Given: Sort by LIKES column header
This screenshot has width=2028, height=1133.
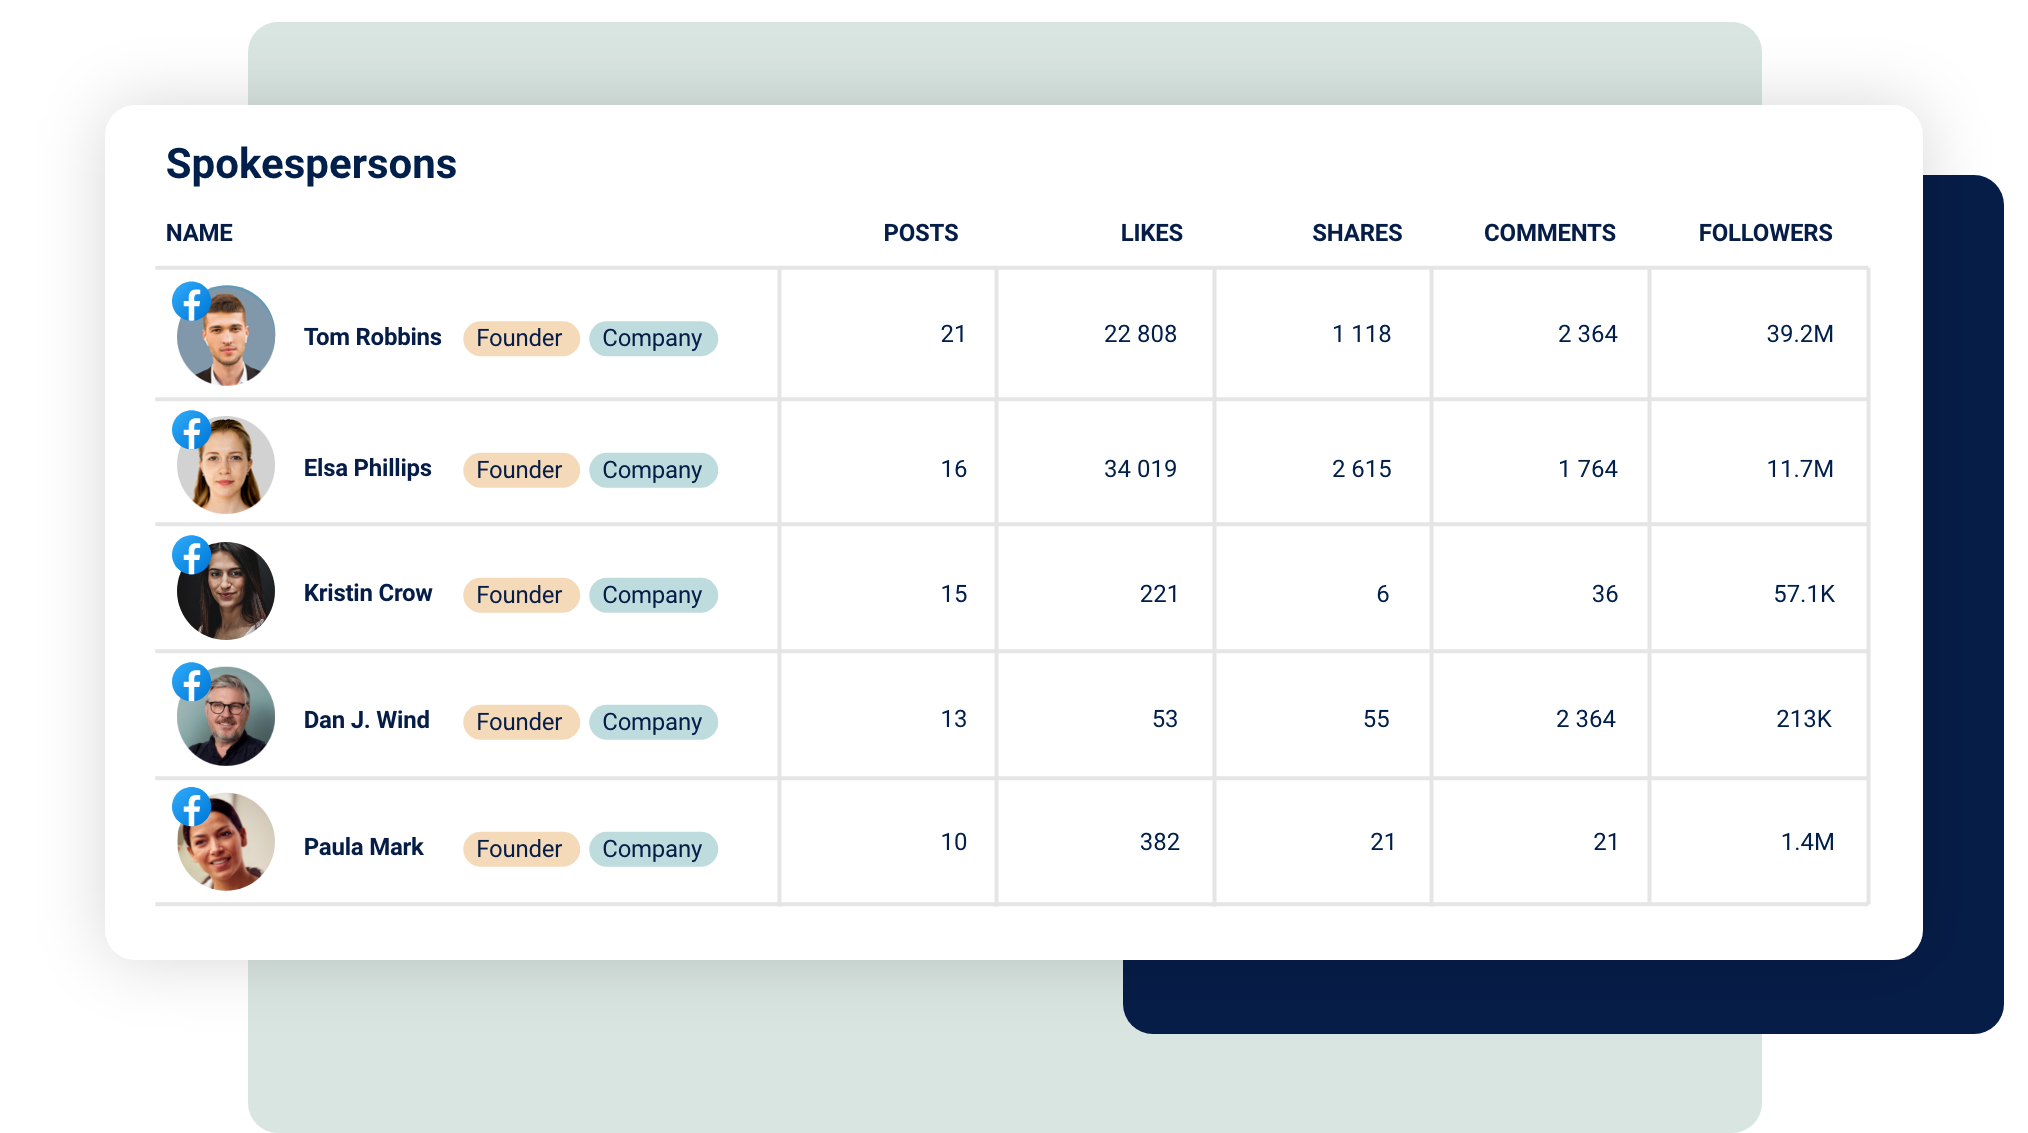Looking at the screenshot, I should [x=1151, y=232].
